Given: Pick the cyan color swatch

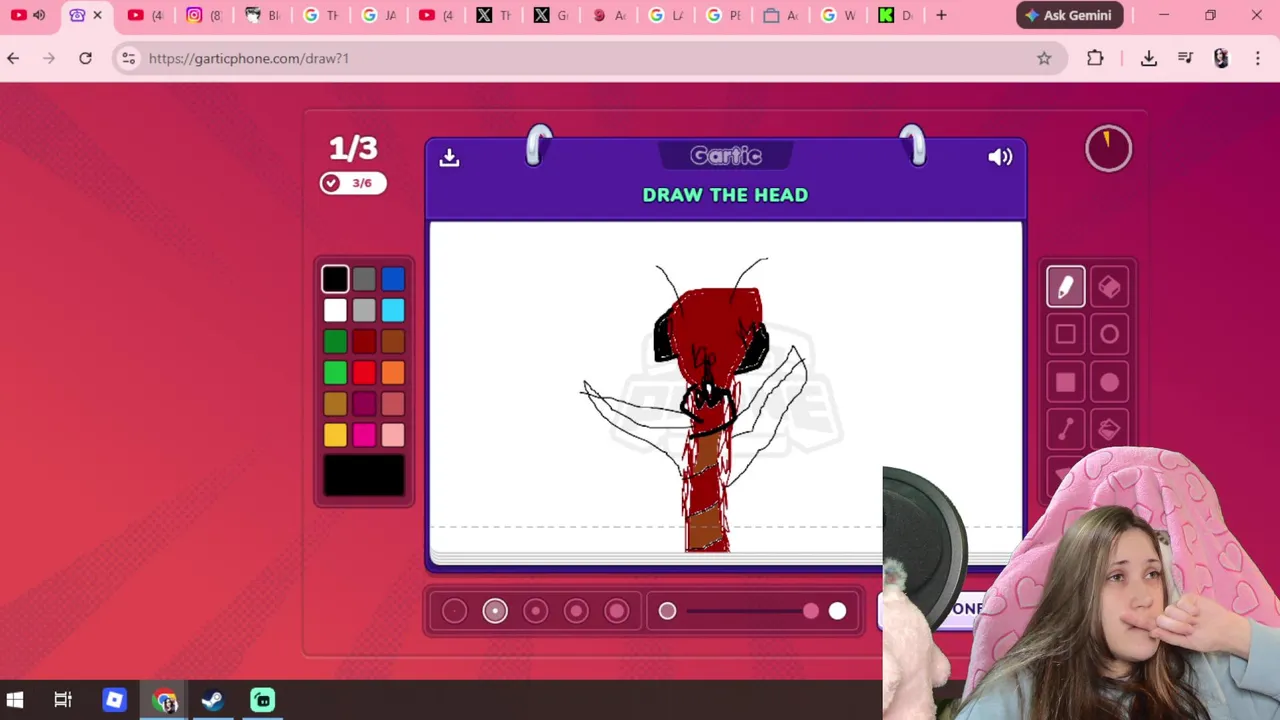Looking at the screenshot, I should click(393, 310).
